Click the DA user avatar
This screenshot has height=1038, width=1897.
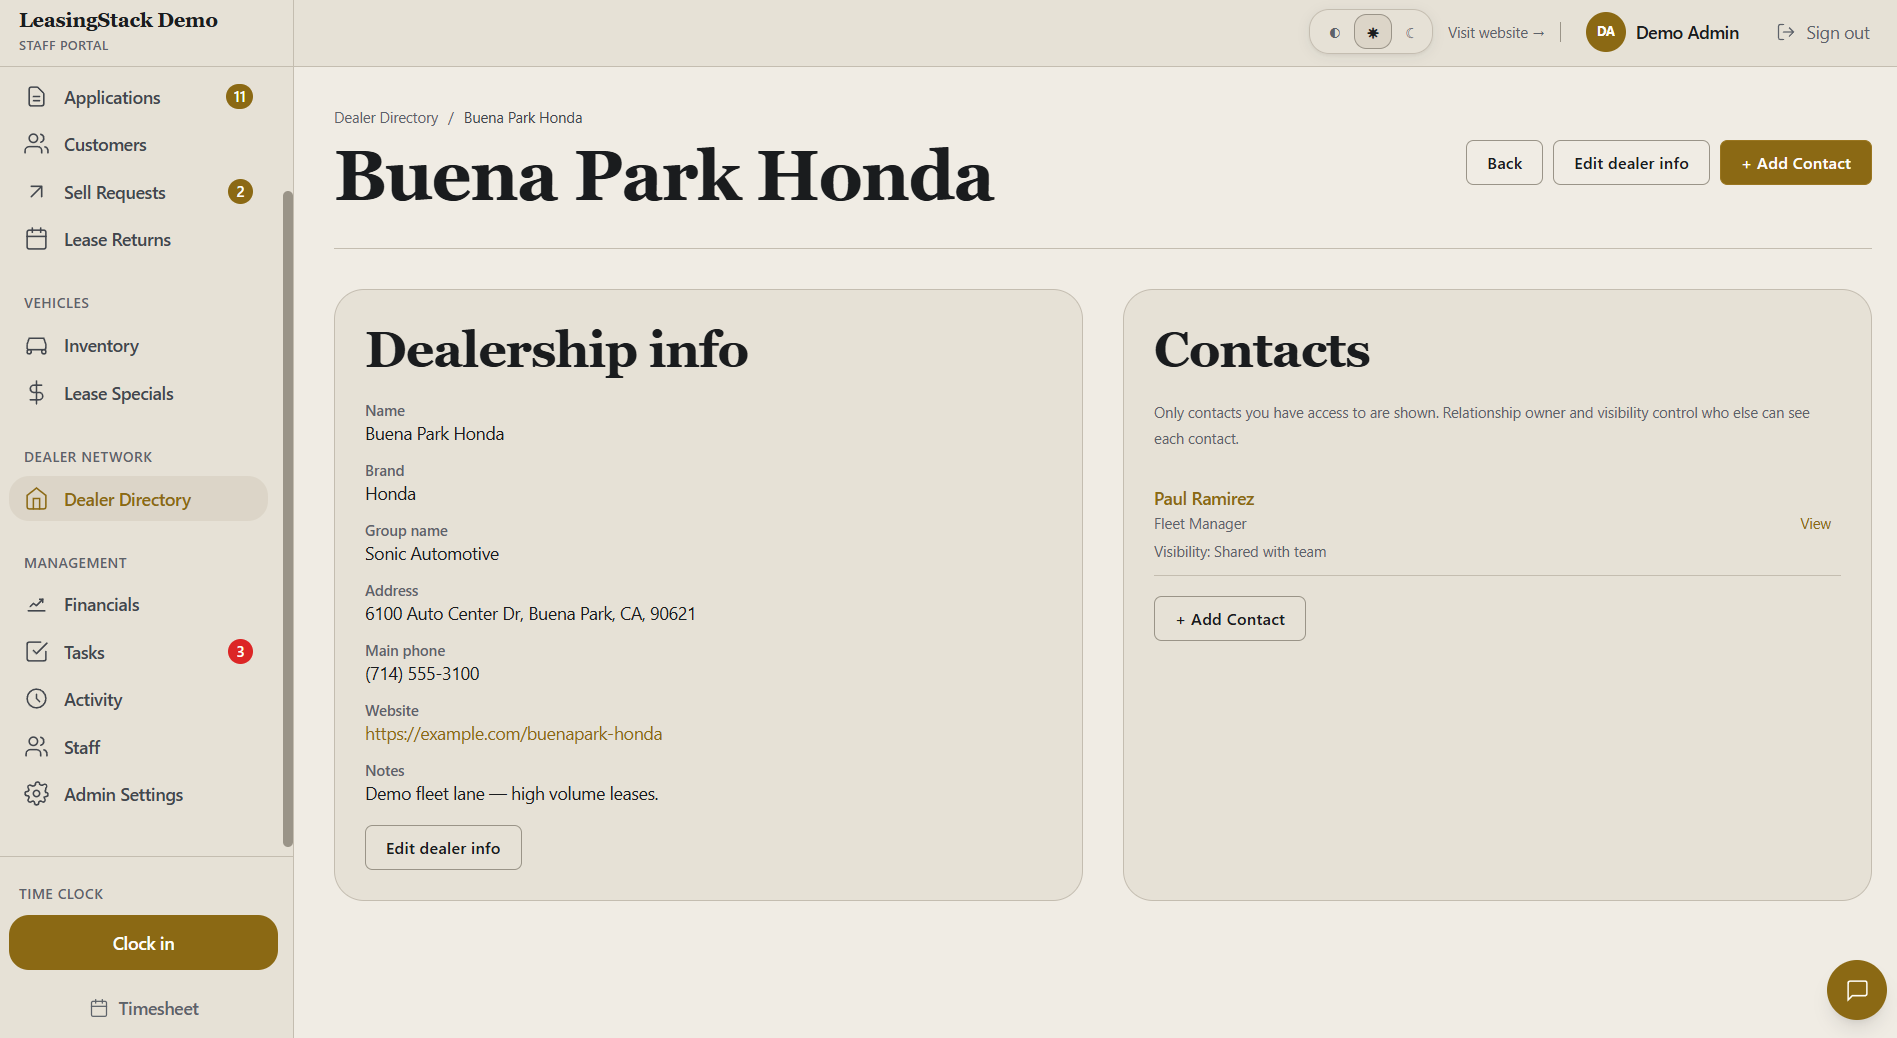[1606, 32]
